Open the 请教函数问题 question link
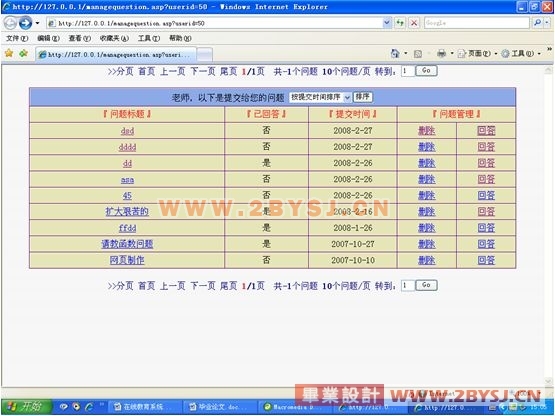The image size is (555, 416). (x=127, y=244)
